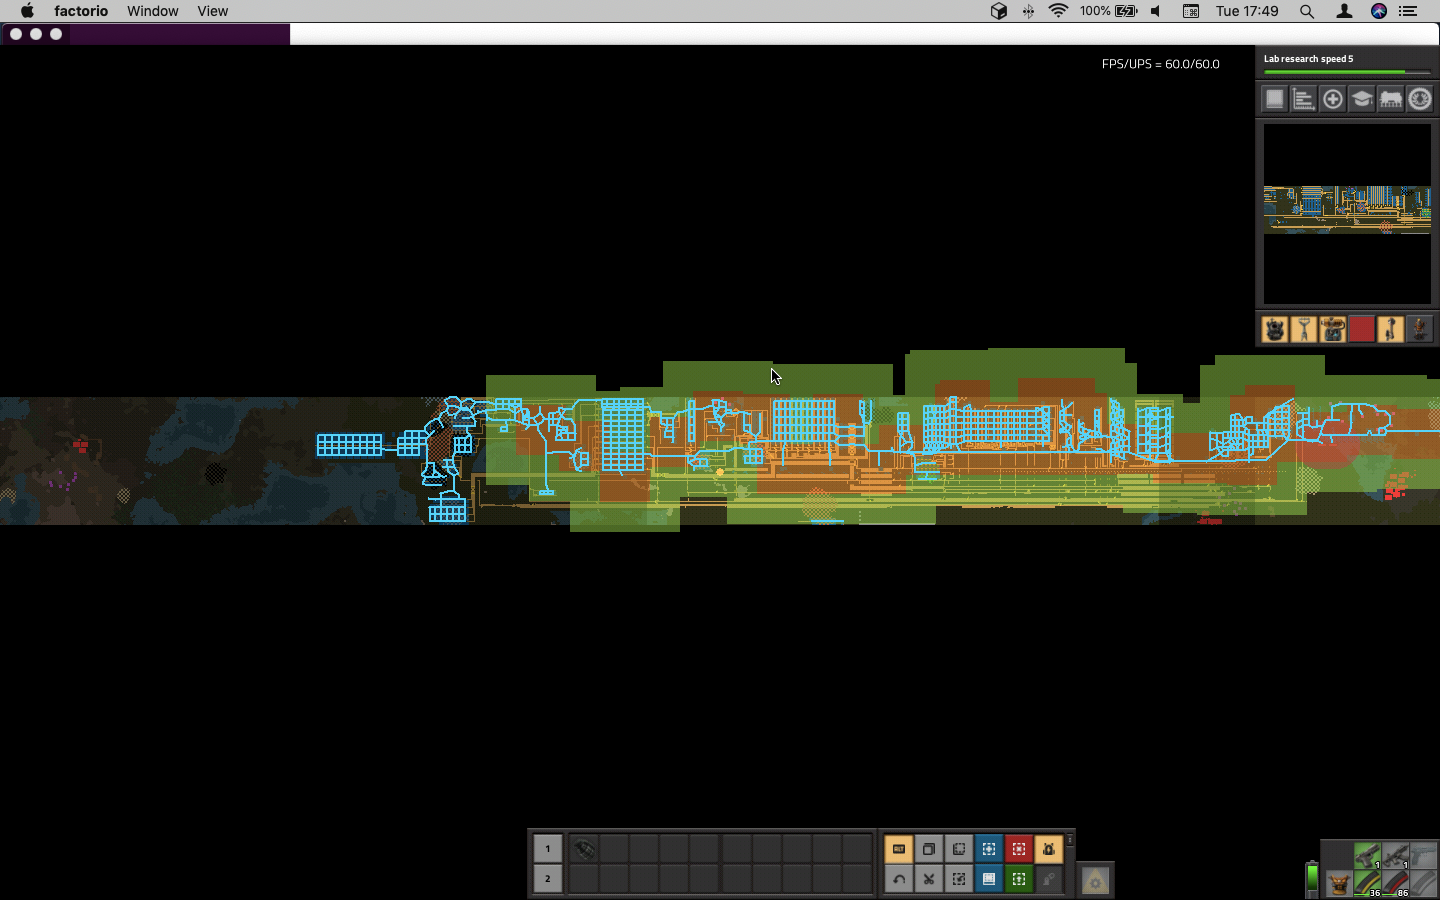
Task: Click the red ammo magazine showing 86
Action: pos(1395,884)
